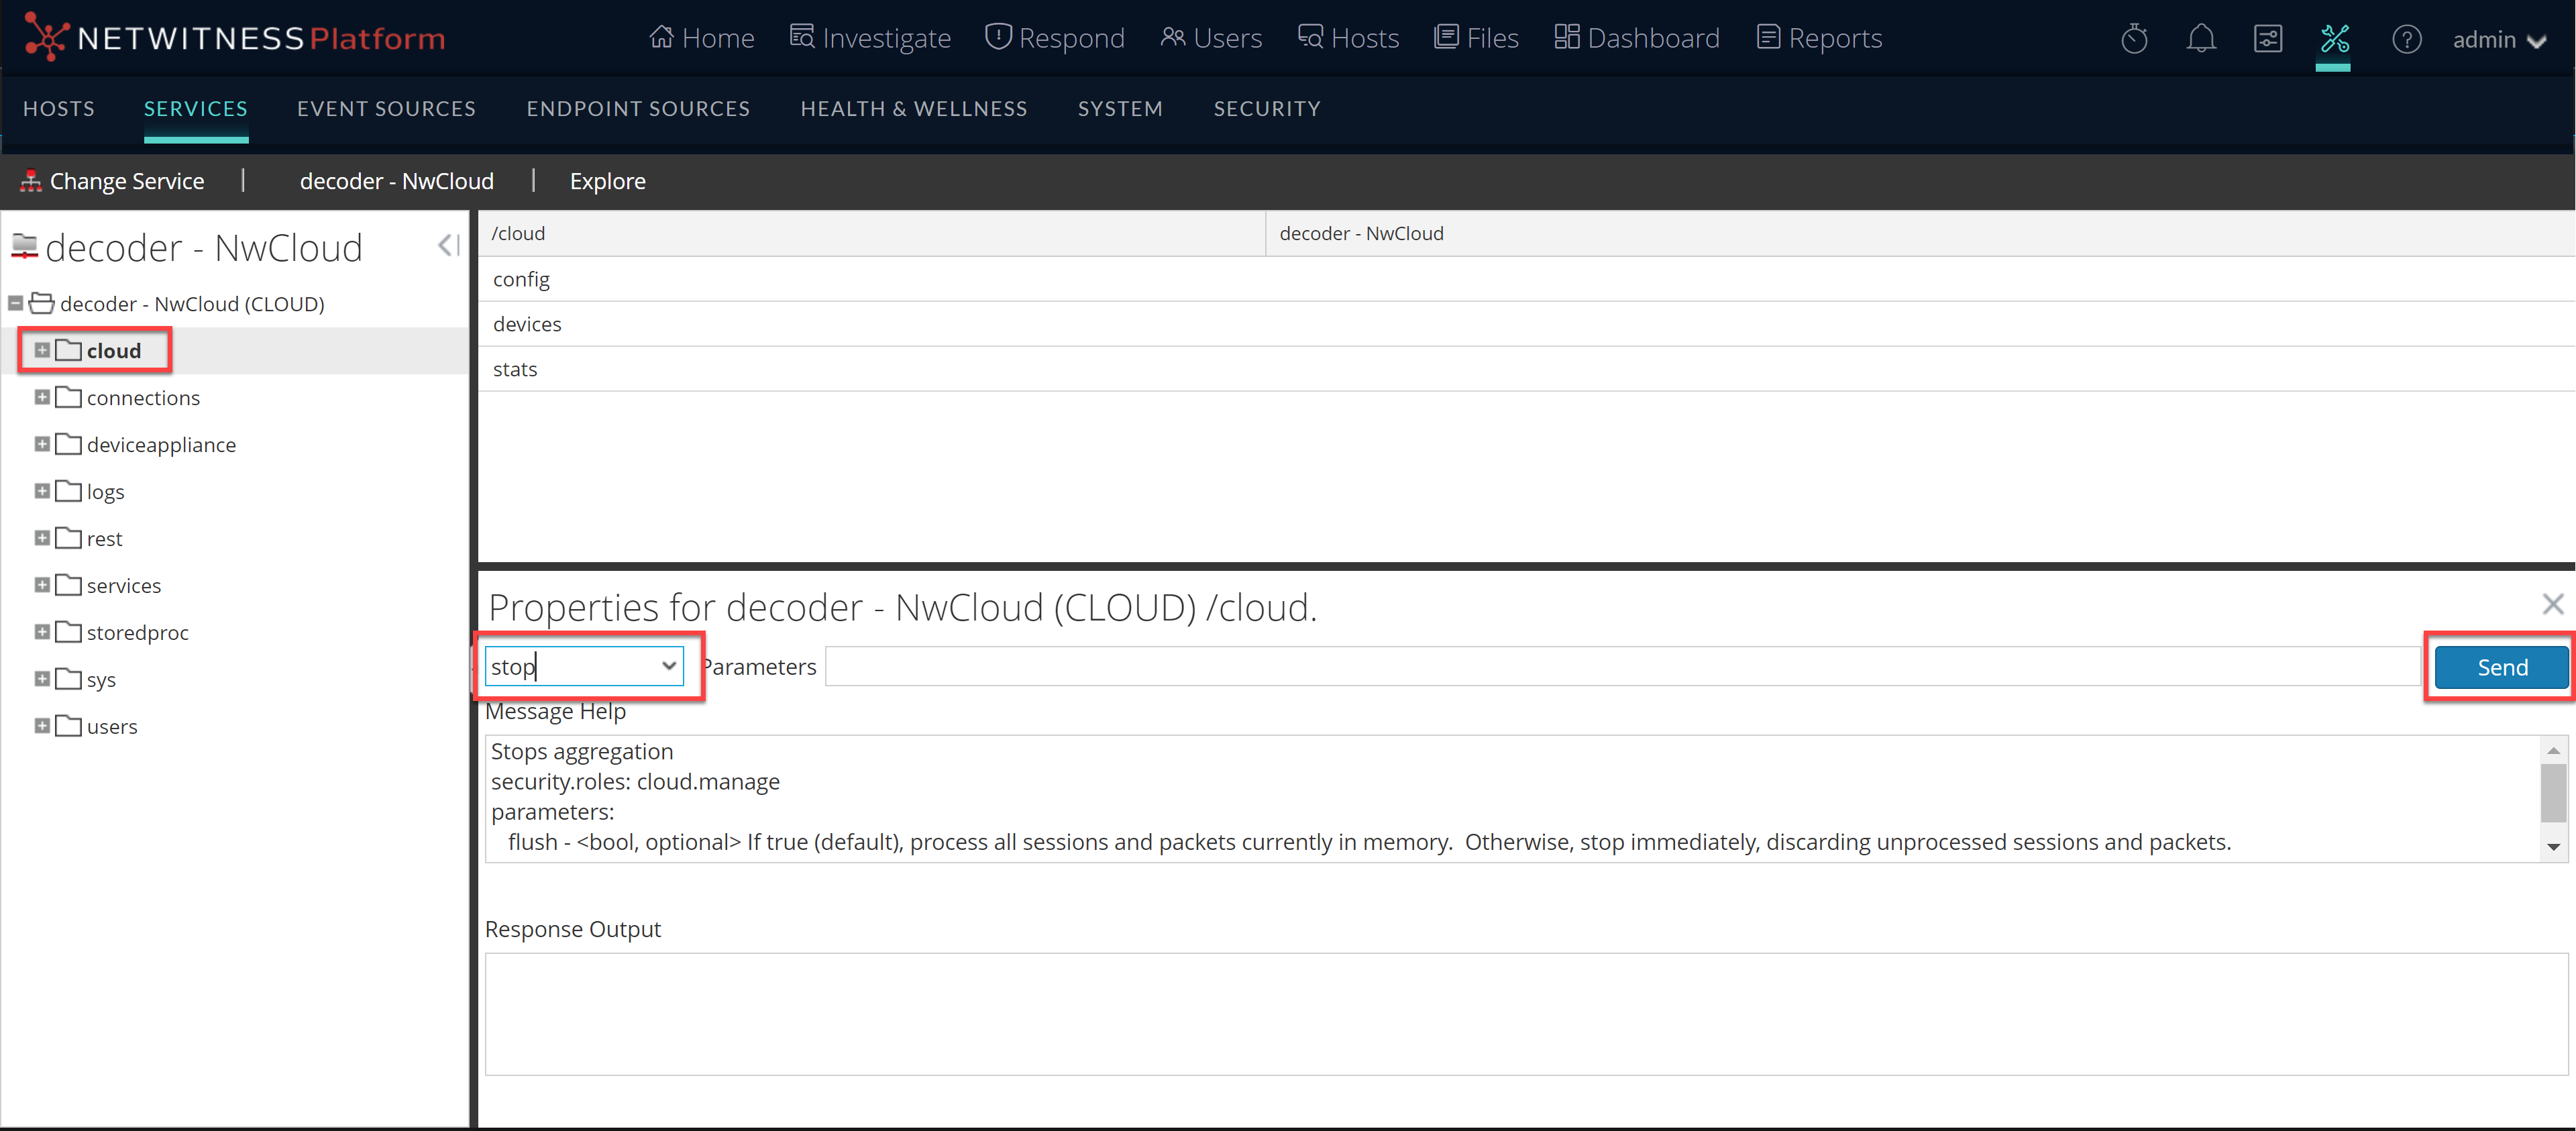Expand the logs tree node
This screenshot has width=2576, height=1131.
[x=42, y=491]
